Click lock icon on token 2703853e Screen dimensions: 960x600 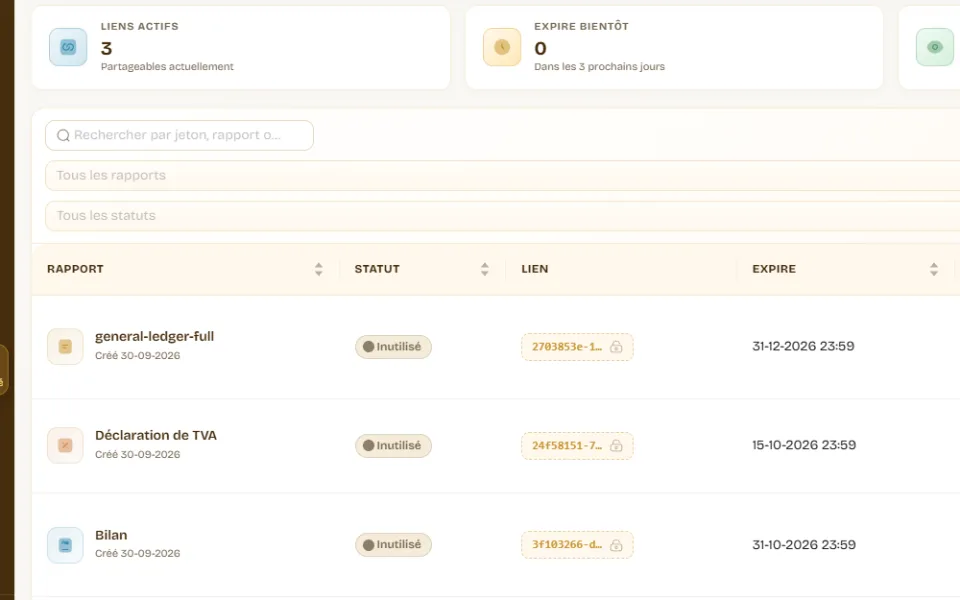(616, 347)
